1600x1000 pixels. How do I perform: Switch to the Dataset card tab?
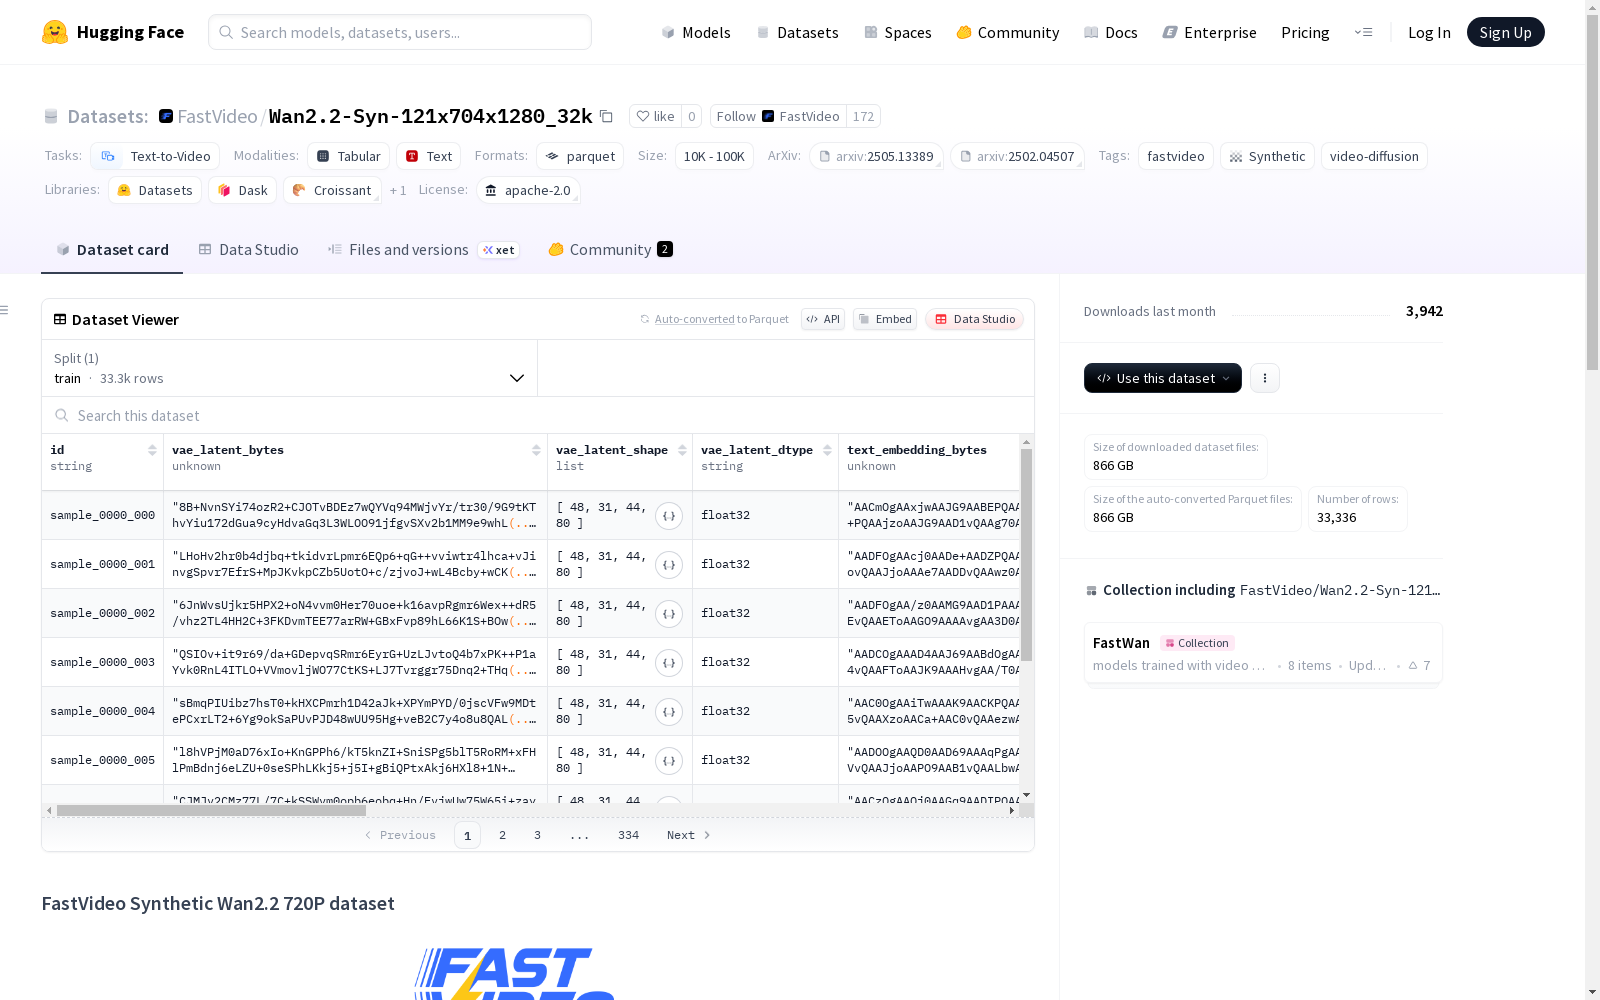point(112,250)
